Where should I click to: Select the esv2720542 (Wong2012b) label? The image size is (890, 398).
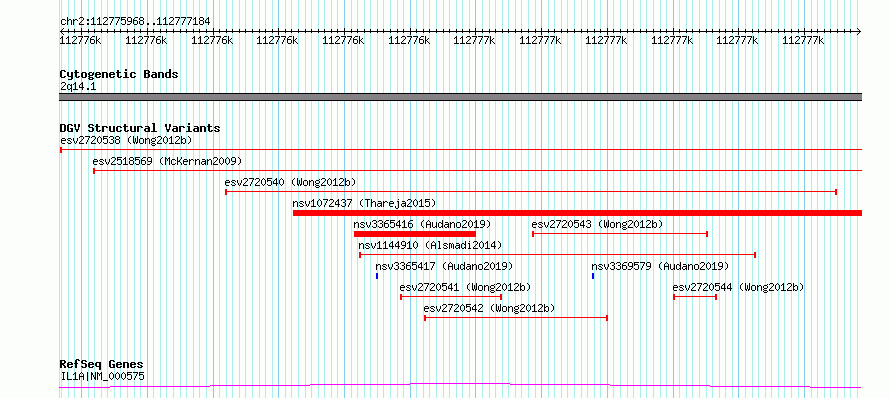(489, 308)
